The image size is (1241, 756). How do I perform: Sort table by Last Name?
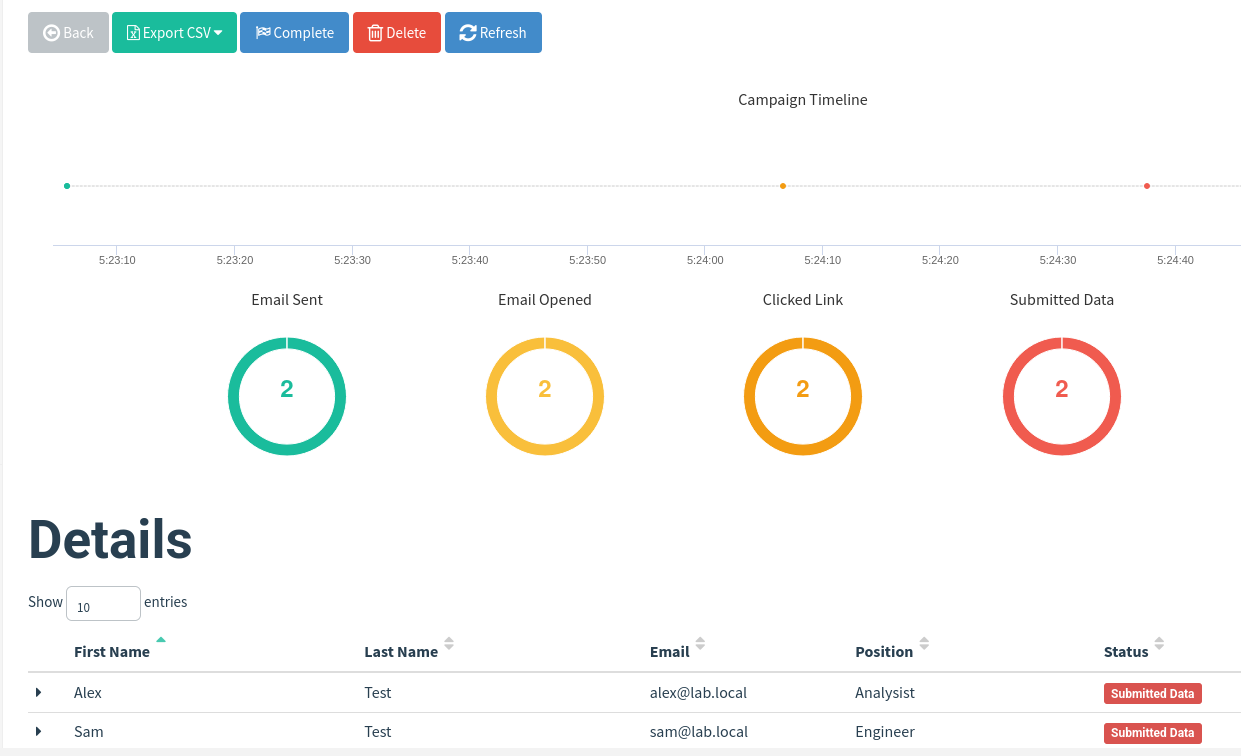coord(401,651)
